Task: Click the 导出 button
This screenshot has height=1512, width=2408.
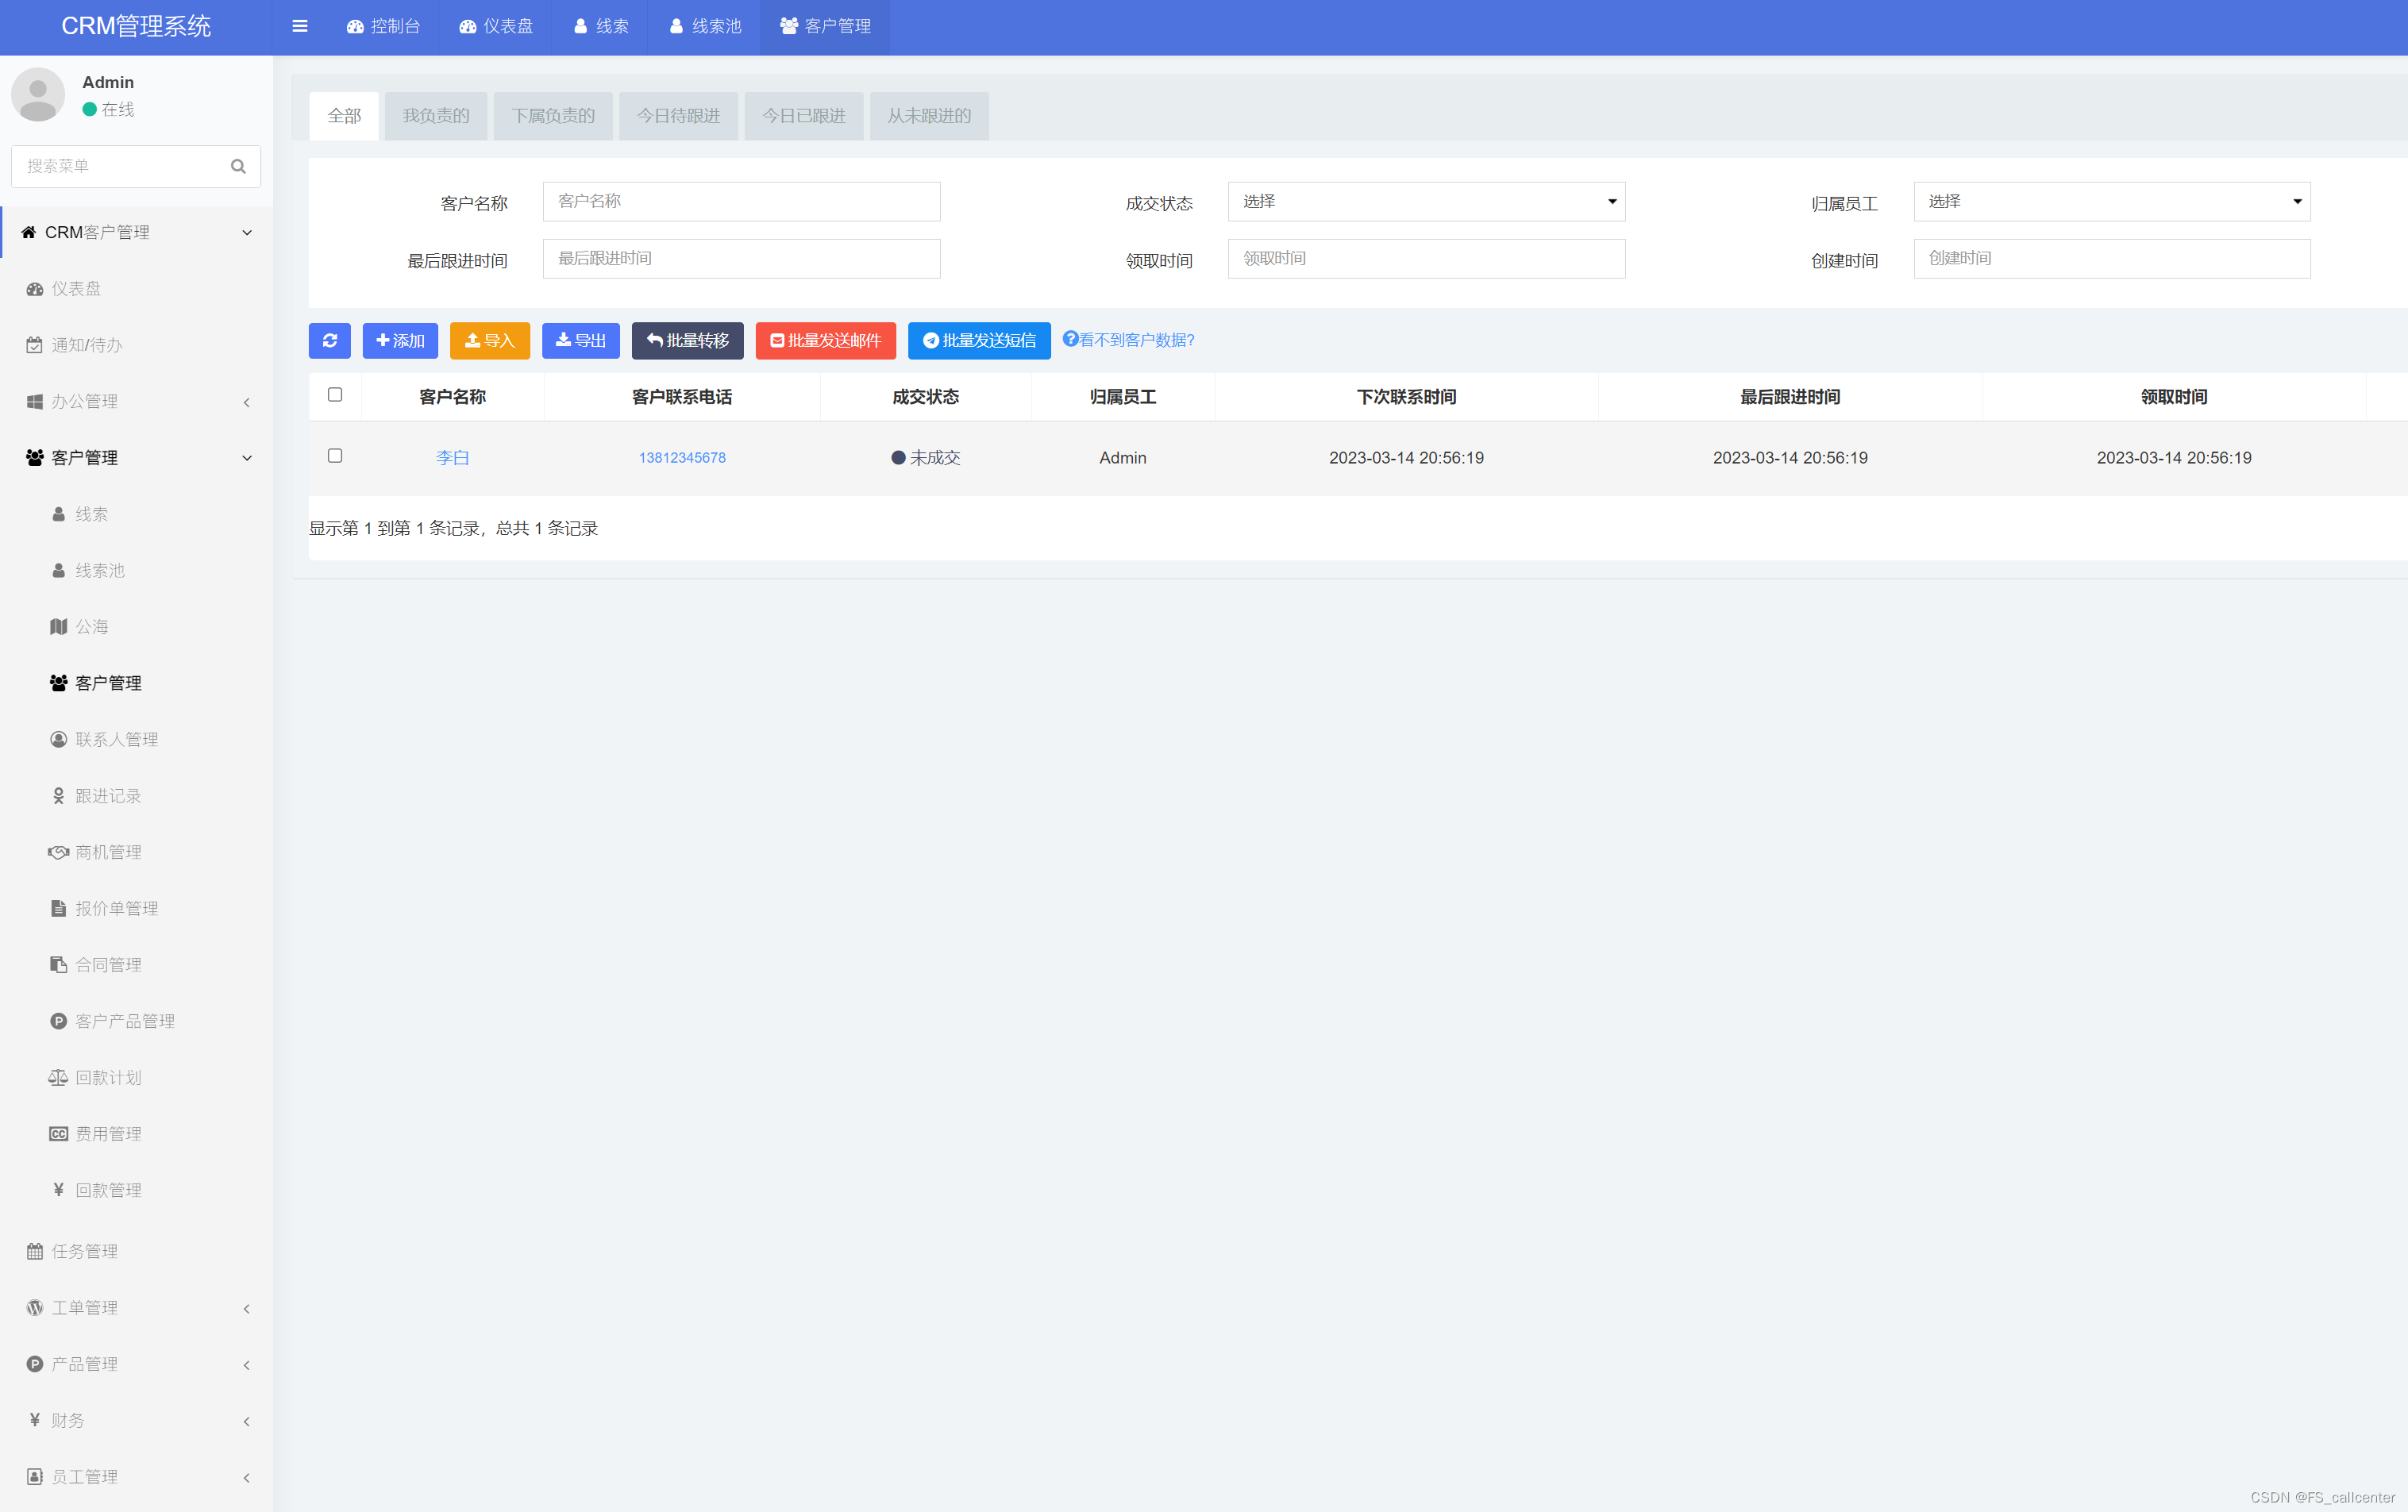Action: pos(581,340)
